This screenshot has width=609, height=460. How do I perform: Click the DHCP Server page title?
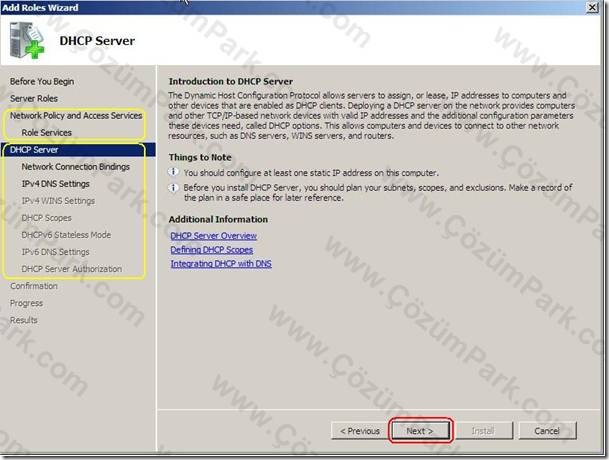97,41
